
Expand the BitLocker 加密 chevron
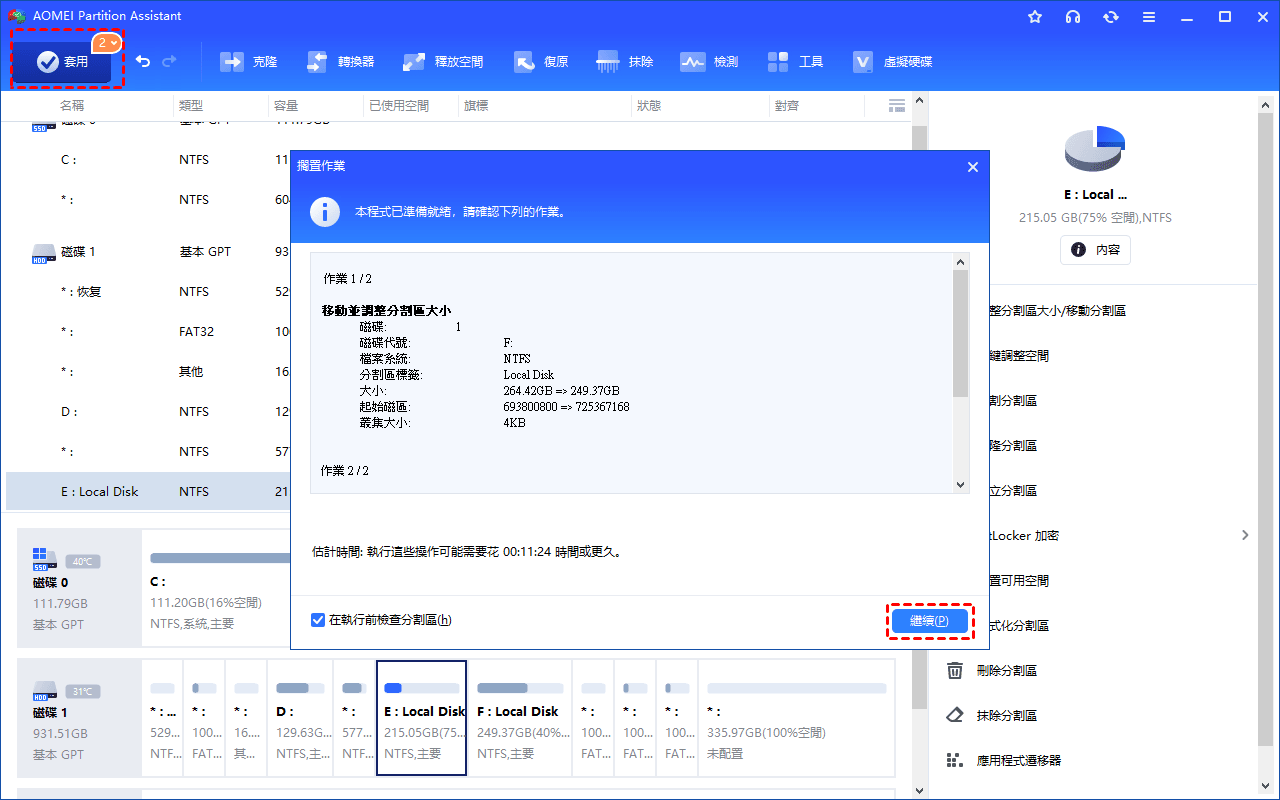pyautogui.click(x=1245, y=536)
